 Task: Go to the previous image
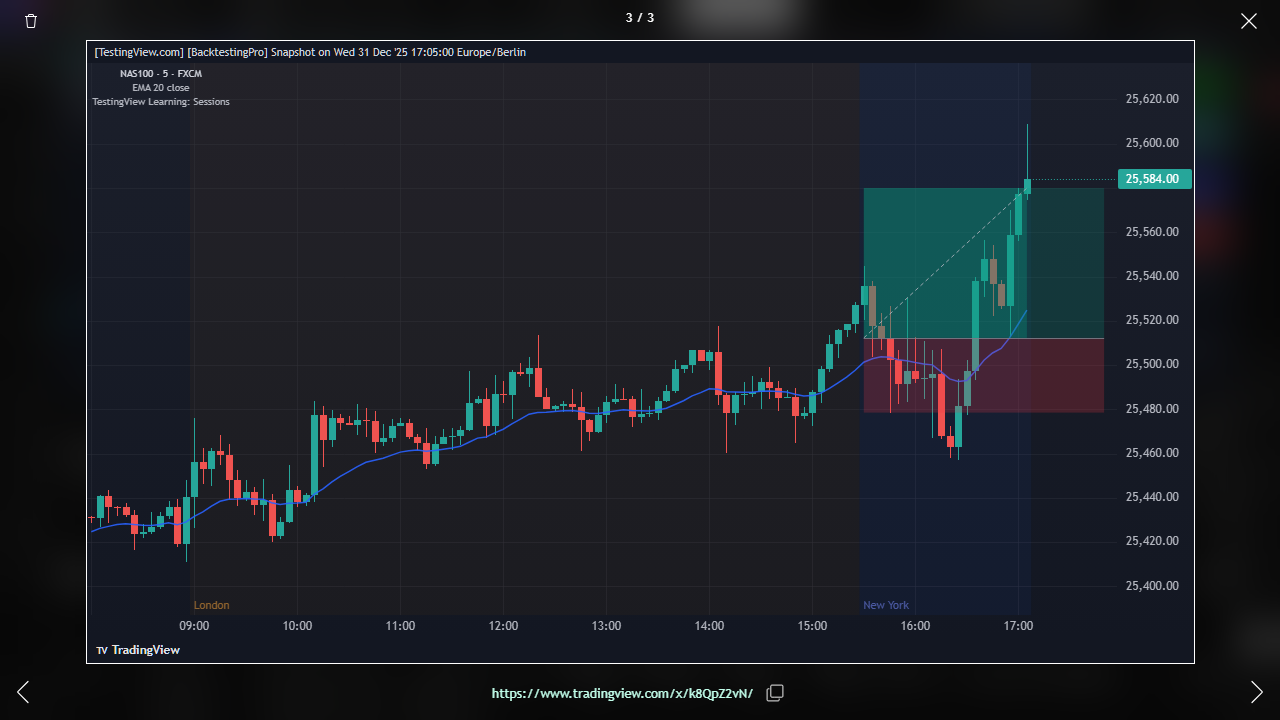click(23, 692)
